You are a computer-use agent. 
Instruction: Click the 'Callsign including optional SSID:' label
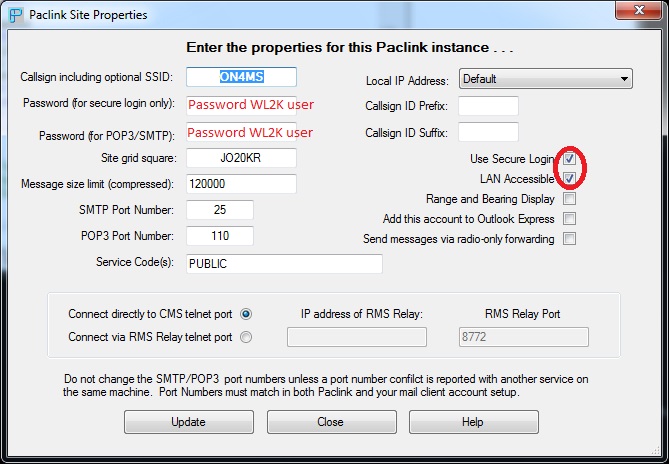click(97, 77)
